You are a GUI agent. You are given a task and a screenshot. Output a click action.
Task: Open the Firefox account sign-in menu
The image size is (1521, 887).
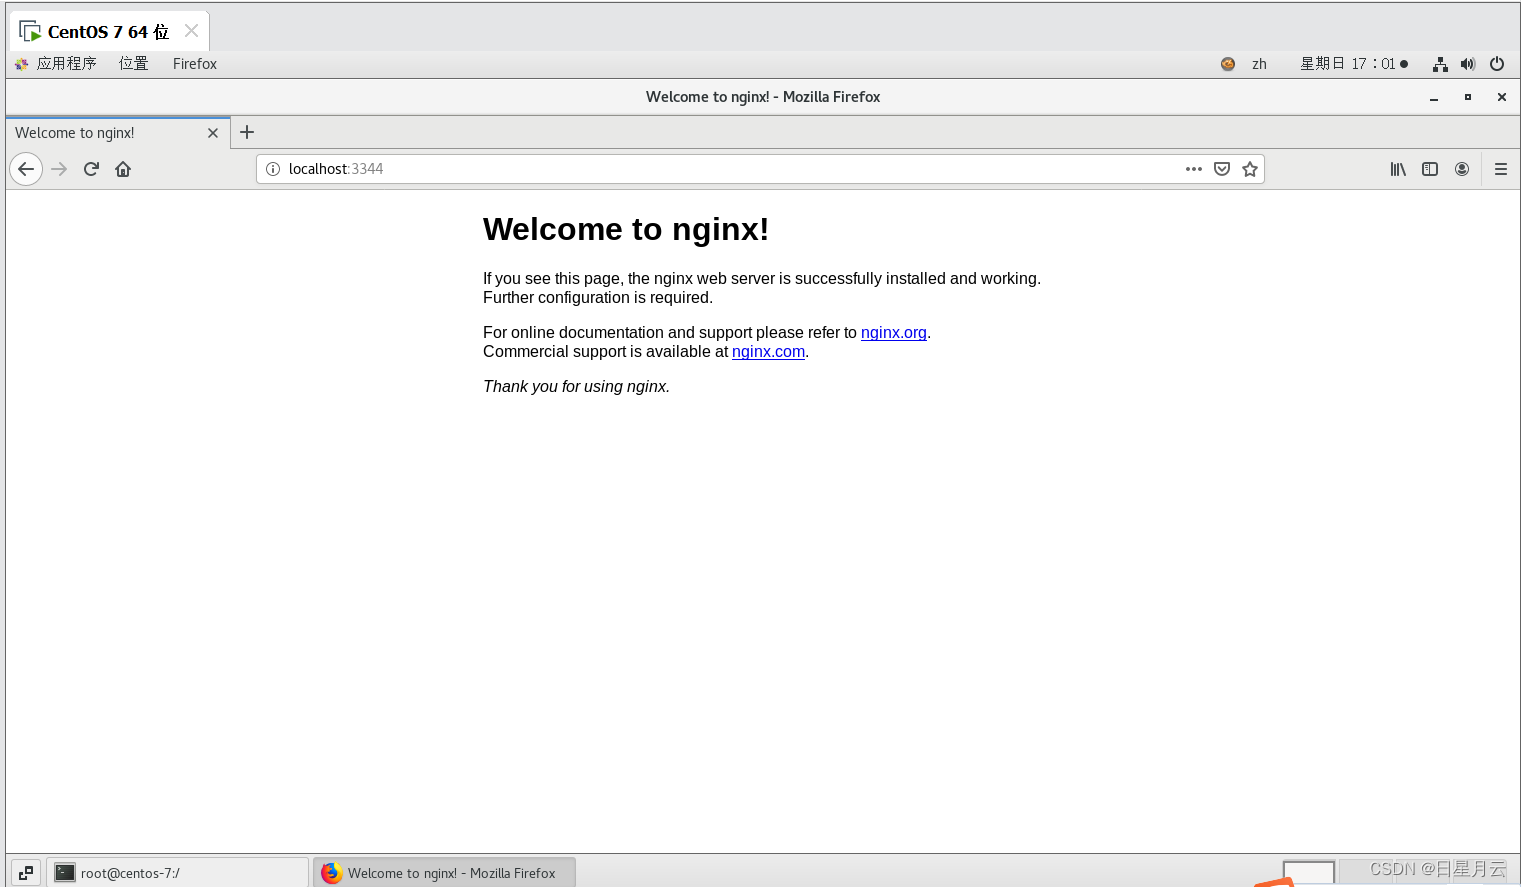click(1462, 169)
